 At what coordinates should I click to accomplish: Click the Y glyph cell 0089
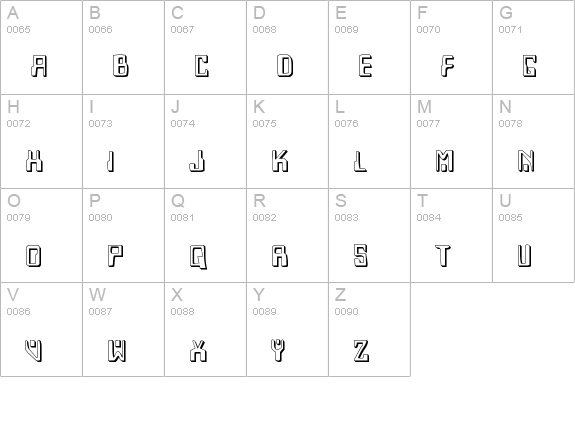coord(288,329)
